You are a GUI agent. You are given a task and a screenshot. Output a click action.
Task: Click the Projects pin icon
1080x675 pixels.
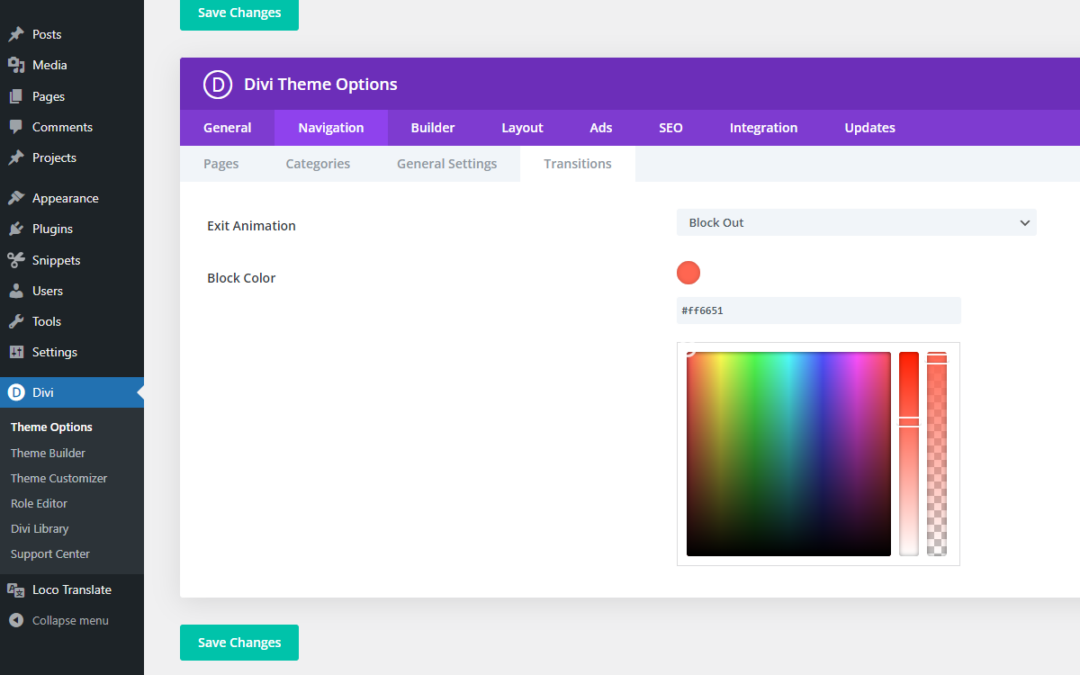pyautogui.click(x=16, y=157)
